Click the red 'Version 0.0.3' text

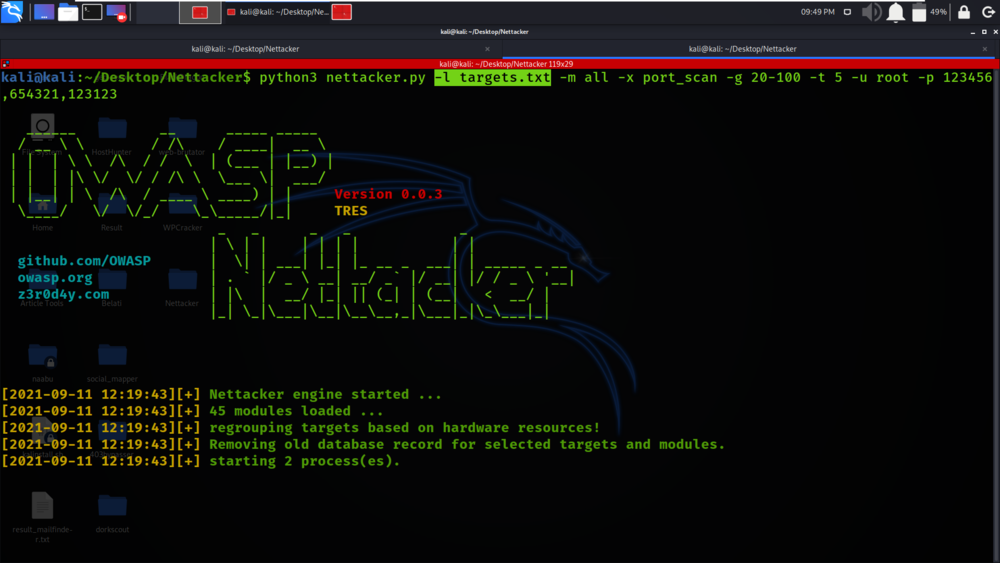point(388,194)
